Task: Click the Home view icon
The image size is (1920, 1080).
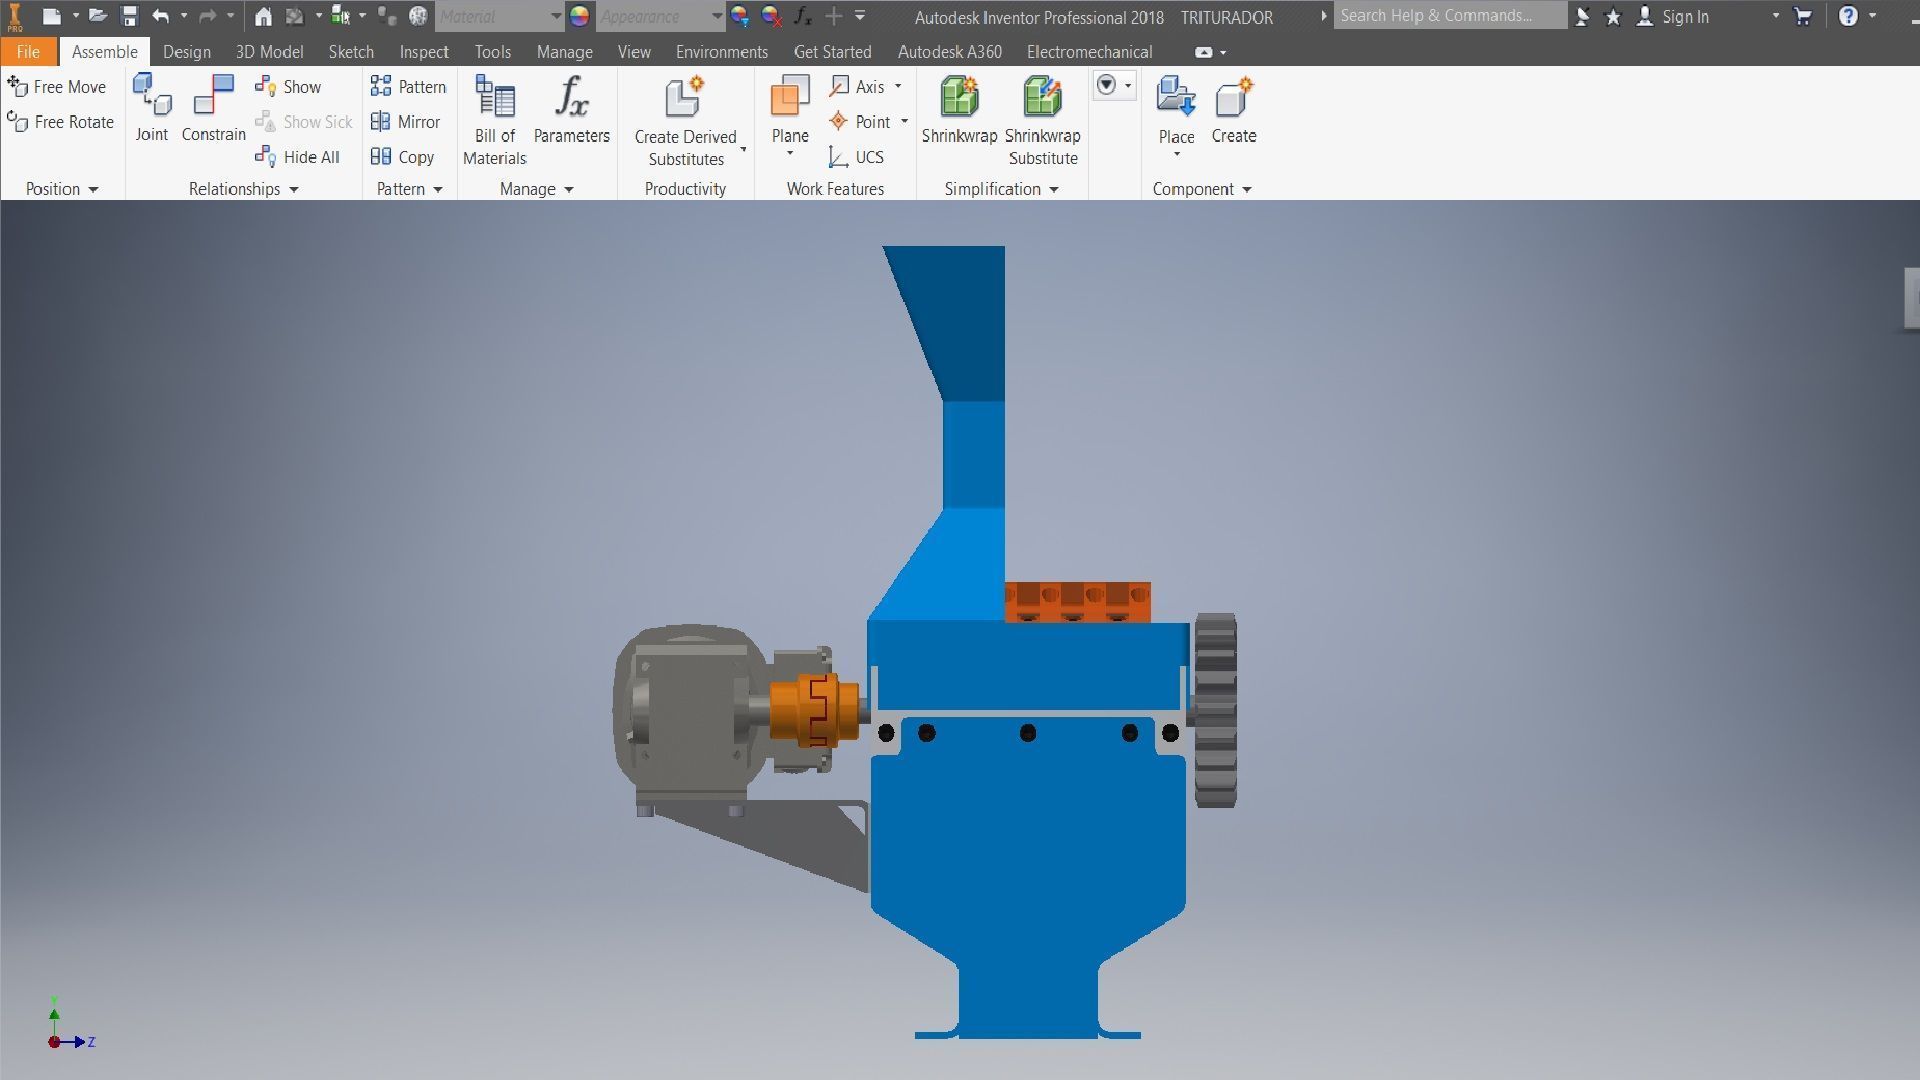Action: click(x=263, y=16)
